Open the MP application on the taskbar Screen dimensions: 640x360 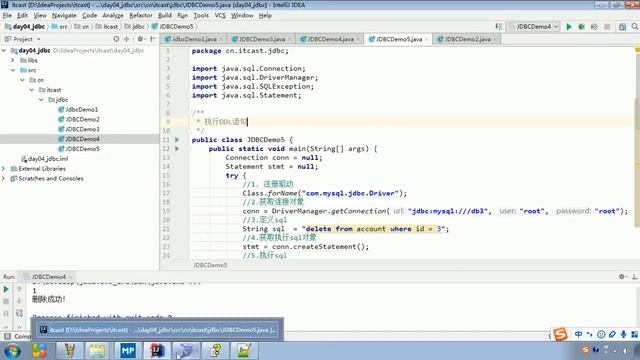(128, 351)
